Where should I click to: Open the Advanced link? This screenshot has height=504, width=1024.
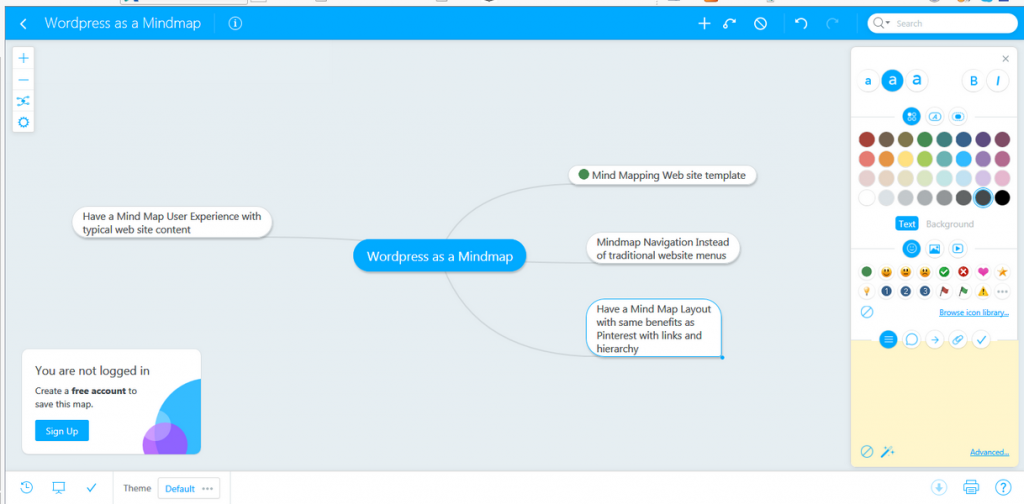click(x=989, y=452)
